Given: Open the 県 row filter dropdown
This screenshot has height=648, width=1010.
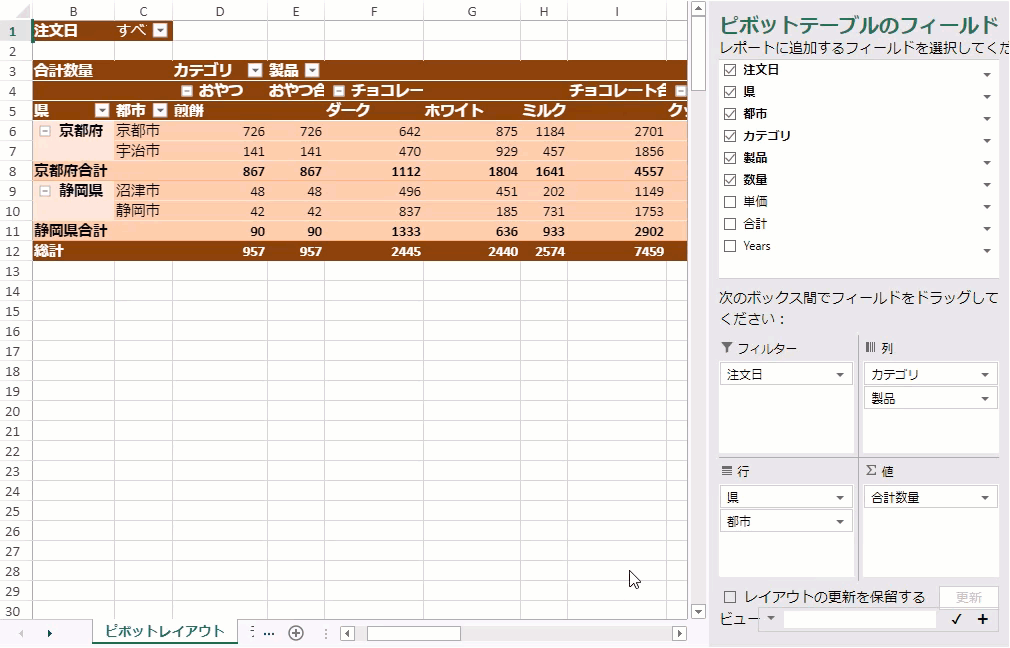Looking at the screenshot, I should click(102, 110).
